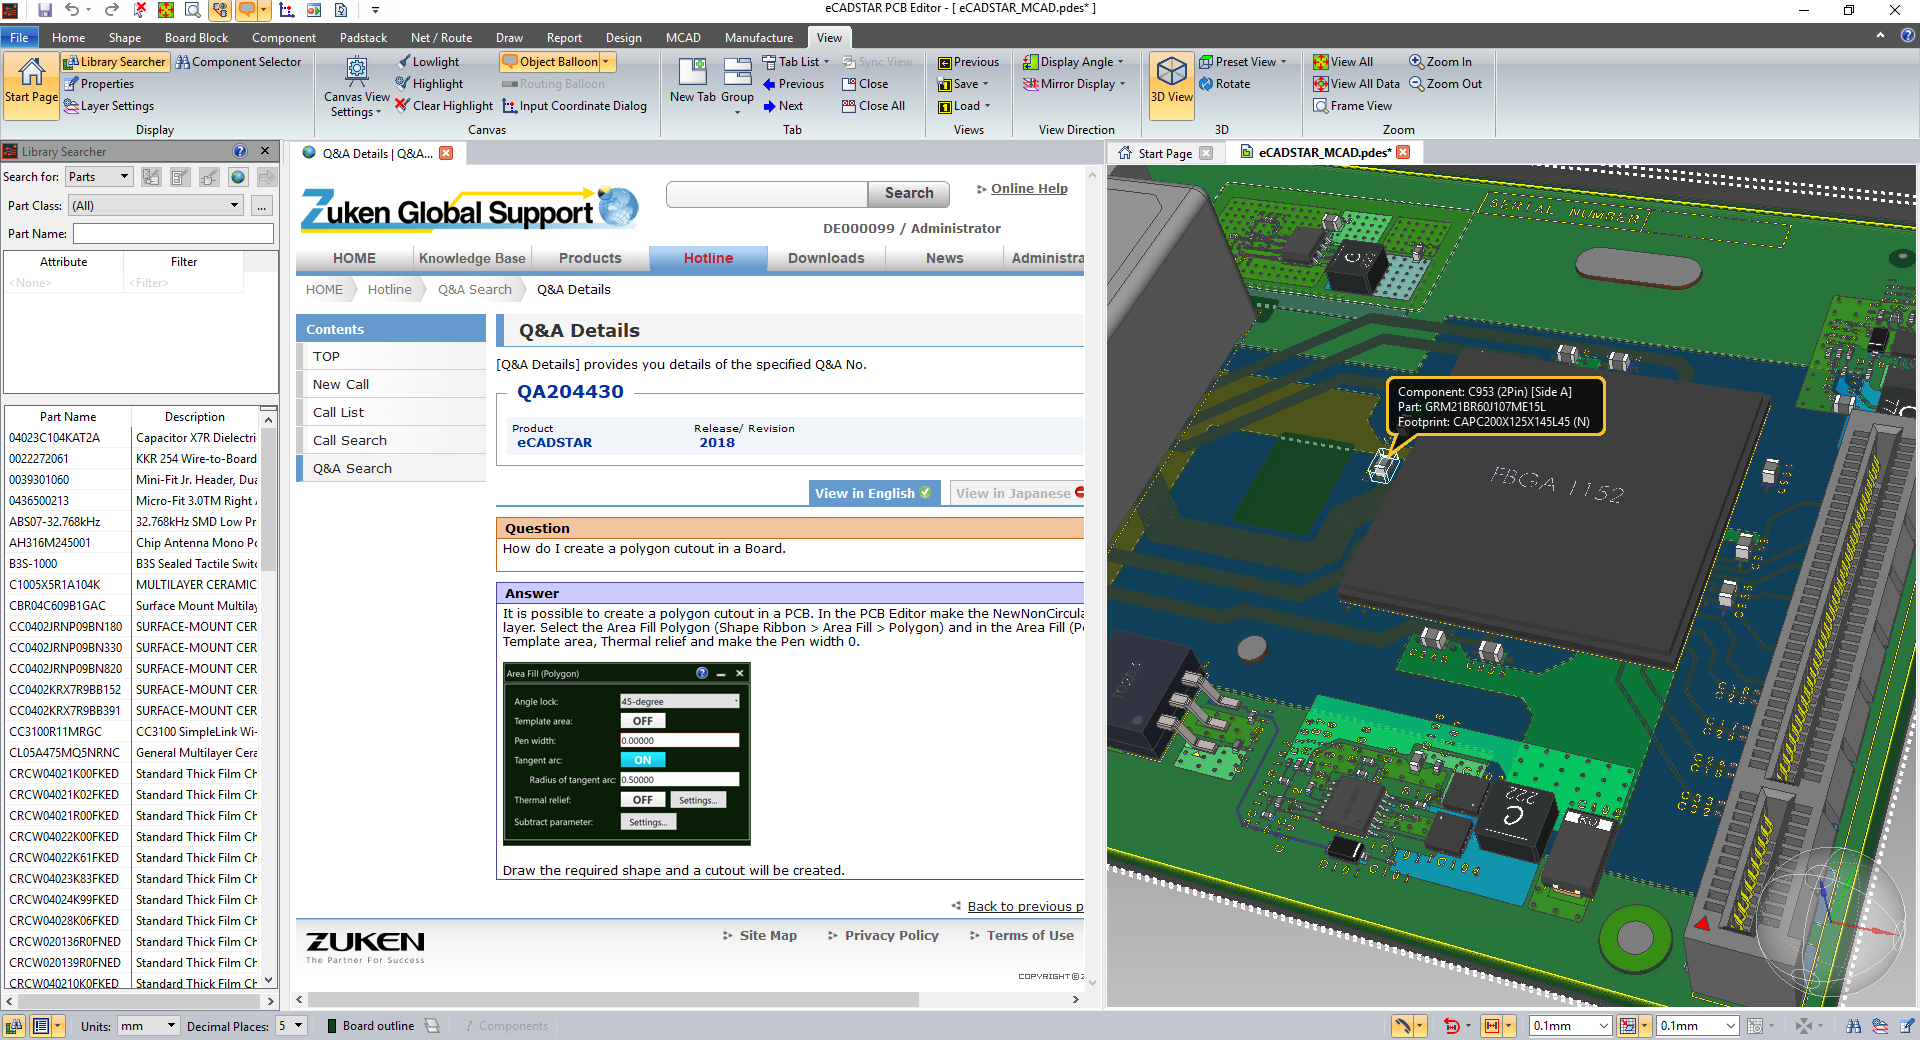The image size is (1920, 1040).
Task: Toggle the first highlighted icon at status bar left
Action: pos(14,1026)
